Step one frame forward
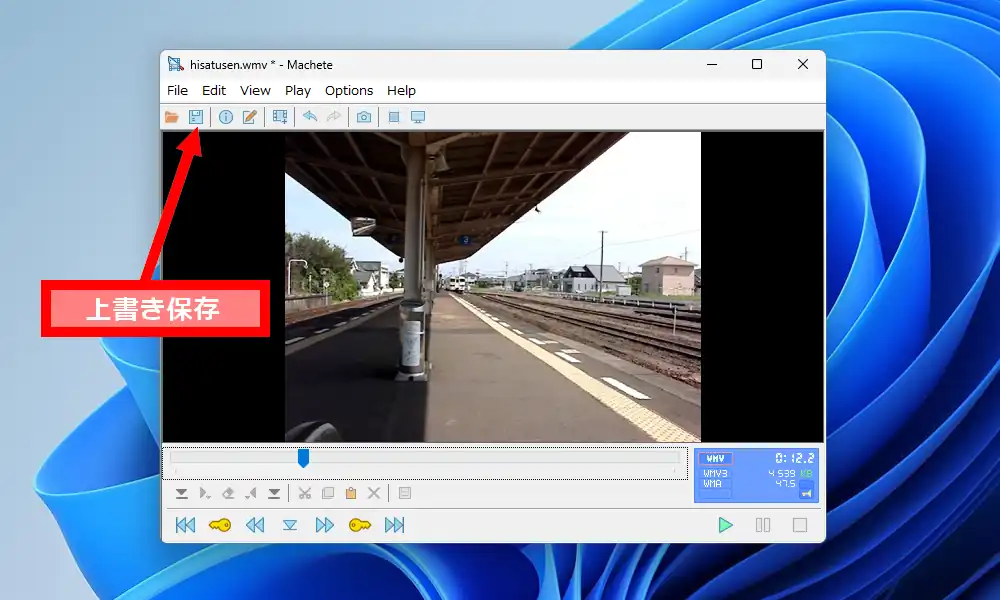 point(325,525)
